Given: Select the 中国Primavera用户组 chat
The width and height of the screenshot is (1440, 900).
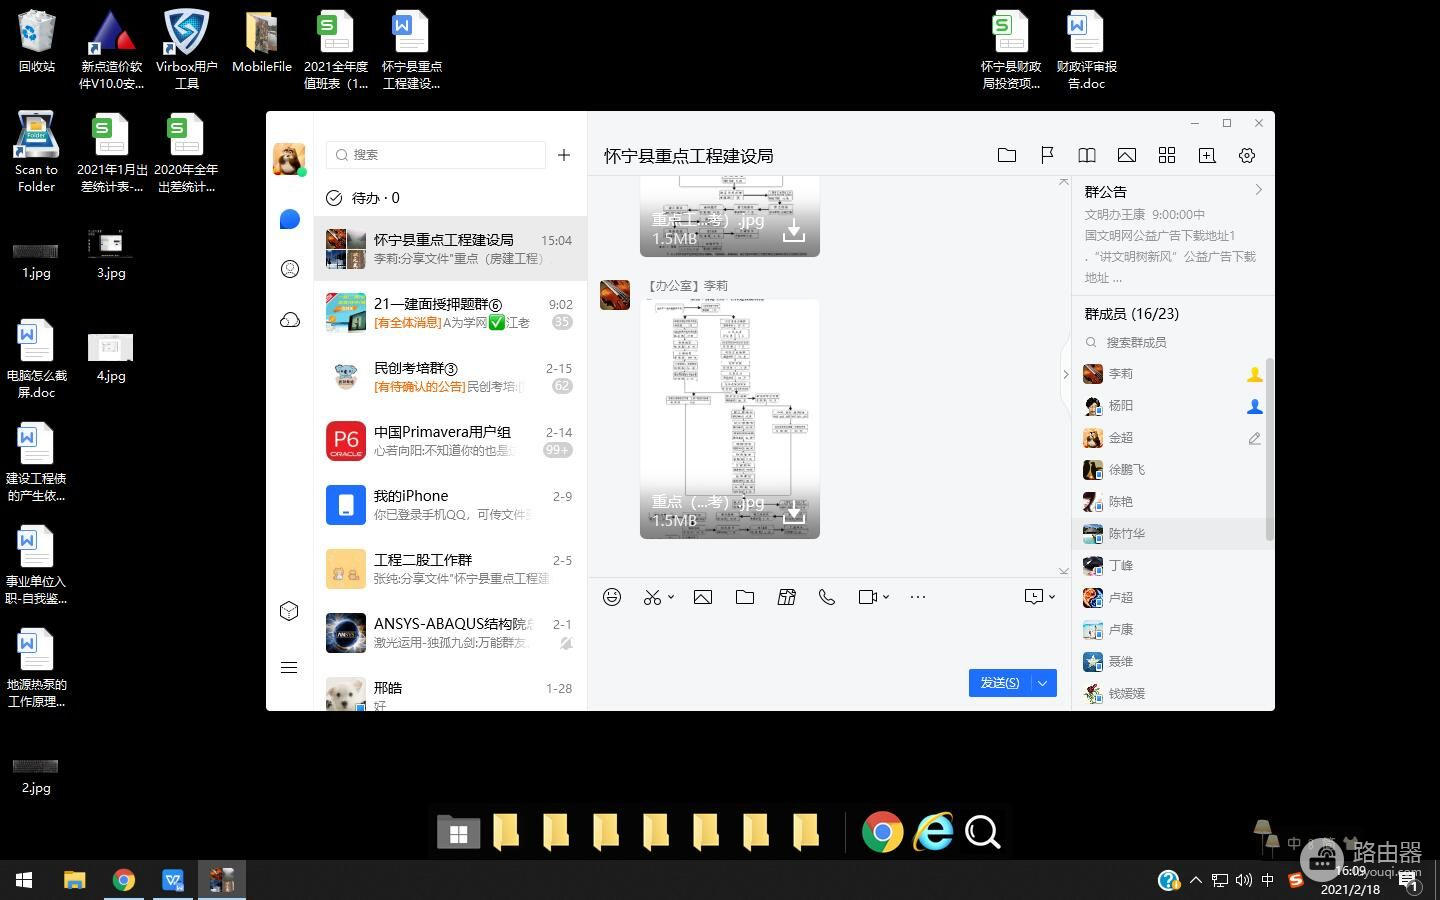Looking at the screenshot, I should (450, 440).
